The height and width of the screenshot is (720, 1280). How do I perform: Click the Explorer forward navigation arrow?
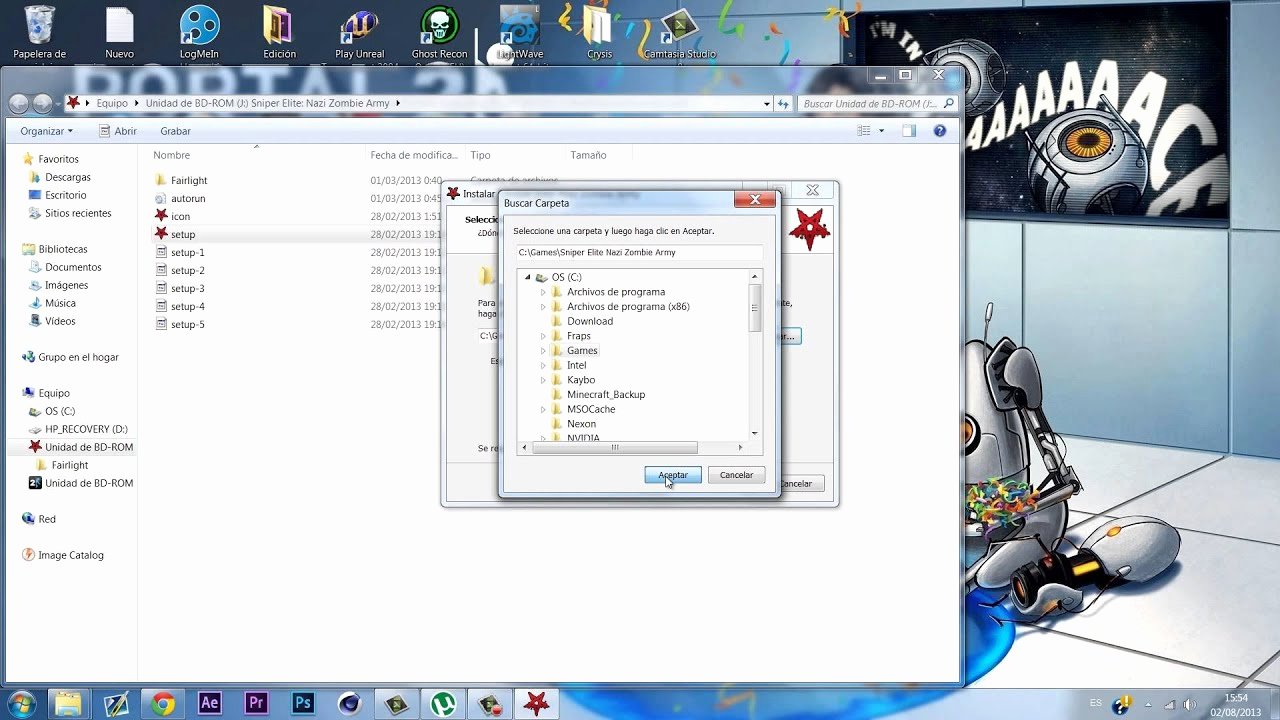coord(42,103)
